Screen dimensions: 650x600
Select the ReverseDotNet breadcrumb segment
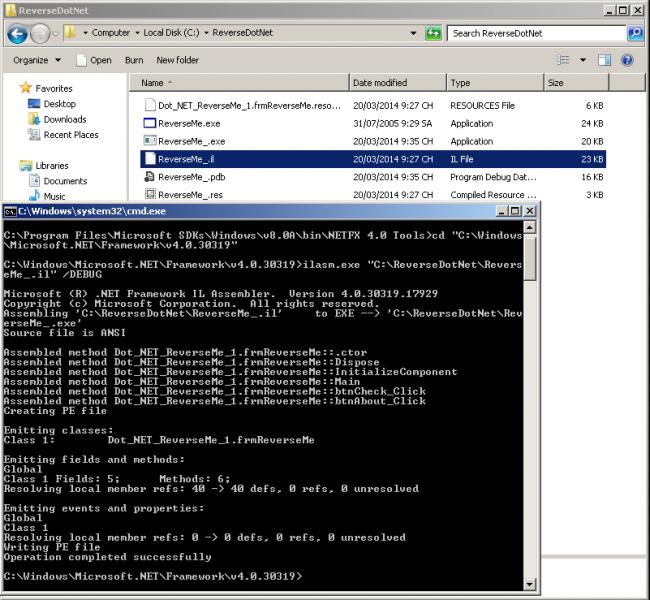tap(243, 33)
